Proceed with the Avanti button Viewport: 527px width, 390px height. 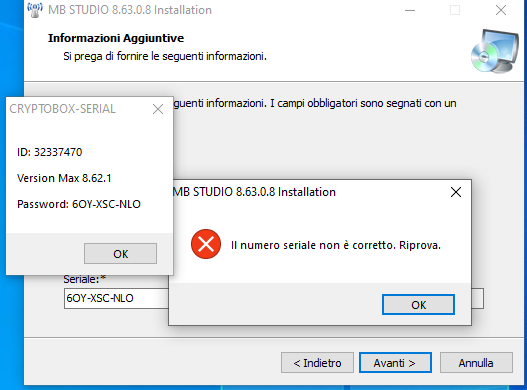click(395, 363)
